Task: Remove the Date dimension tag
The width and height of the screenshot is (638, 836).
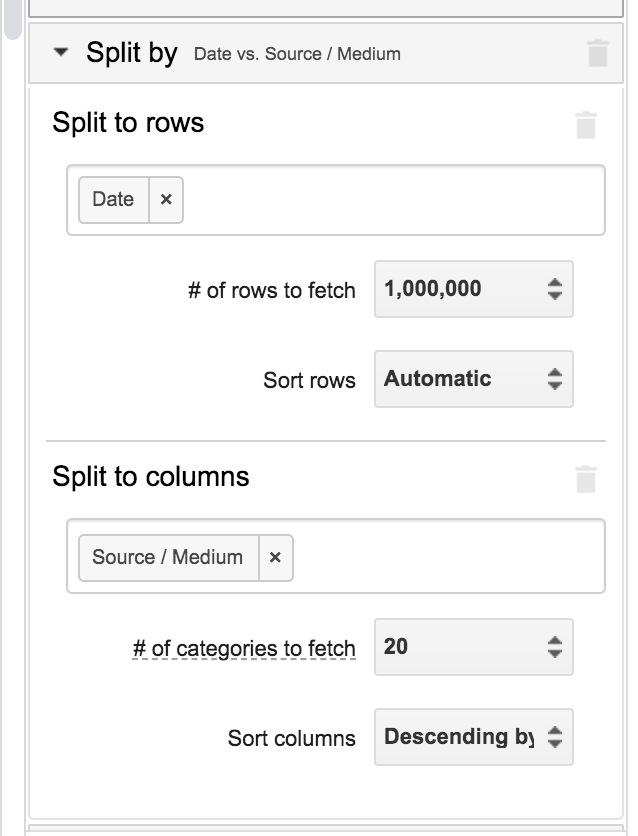Action: tap(166, 199)
